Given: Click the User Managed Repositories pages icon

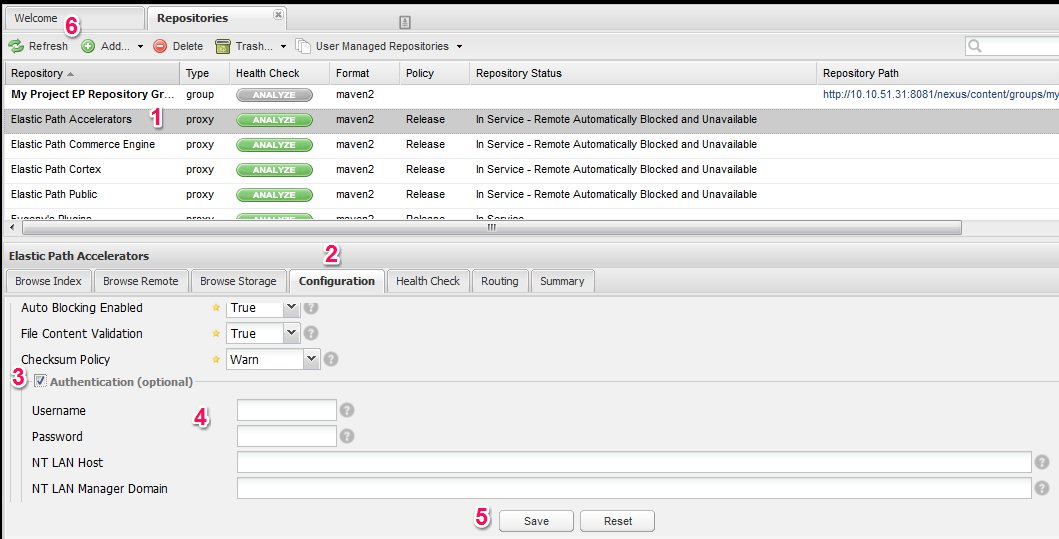Looking at the screenshot, I should pos(303,46).
